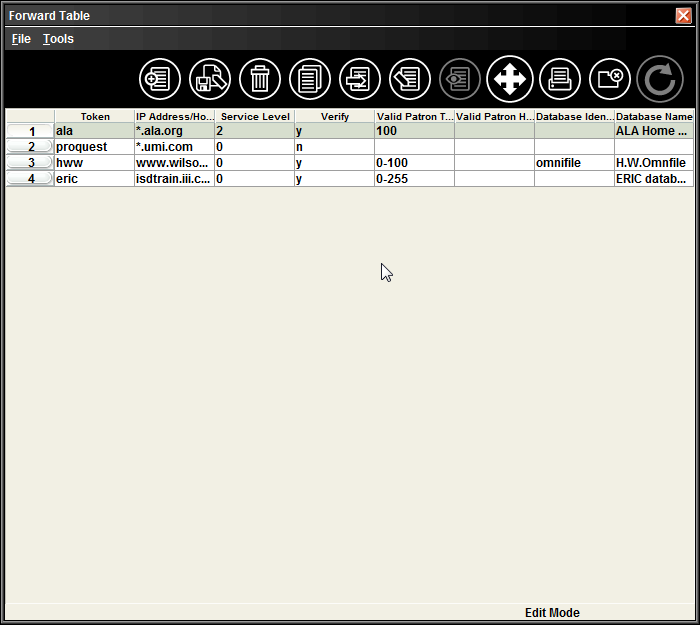Viewport: 700px width, 625px height.
Task: Close the Forward Table window
Action: tap(683, 16)
